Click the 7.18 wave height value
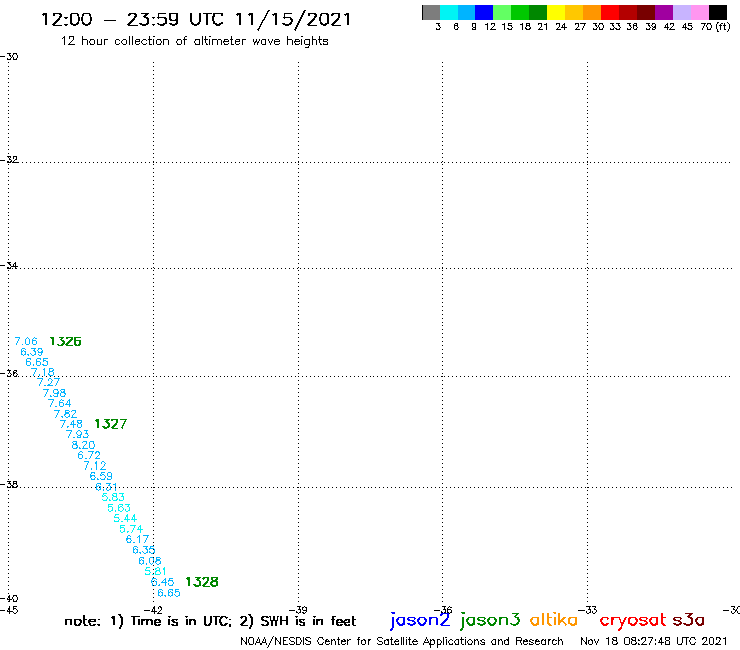 pyautogui.click(x=43, y=372)
